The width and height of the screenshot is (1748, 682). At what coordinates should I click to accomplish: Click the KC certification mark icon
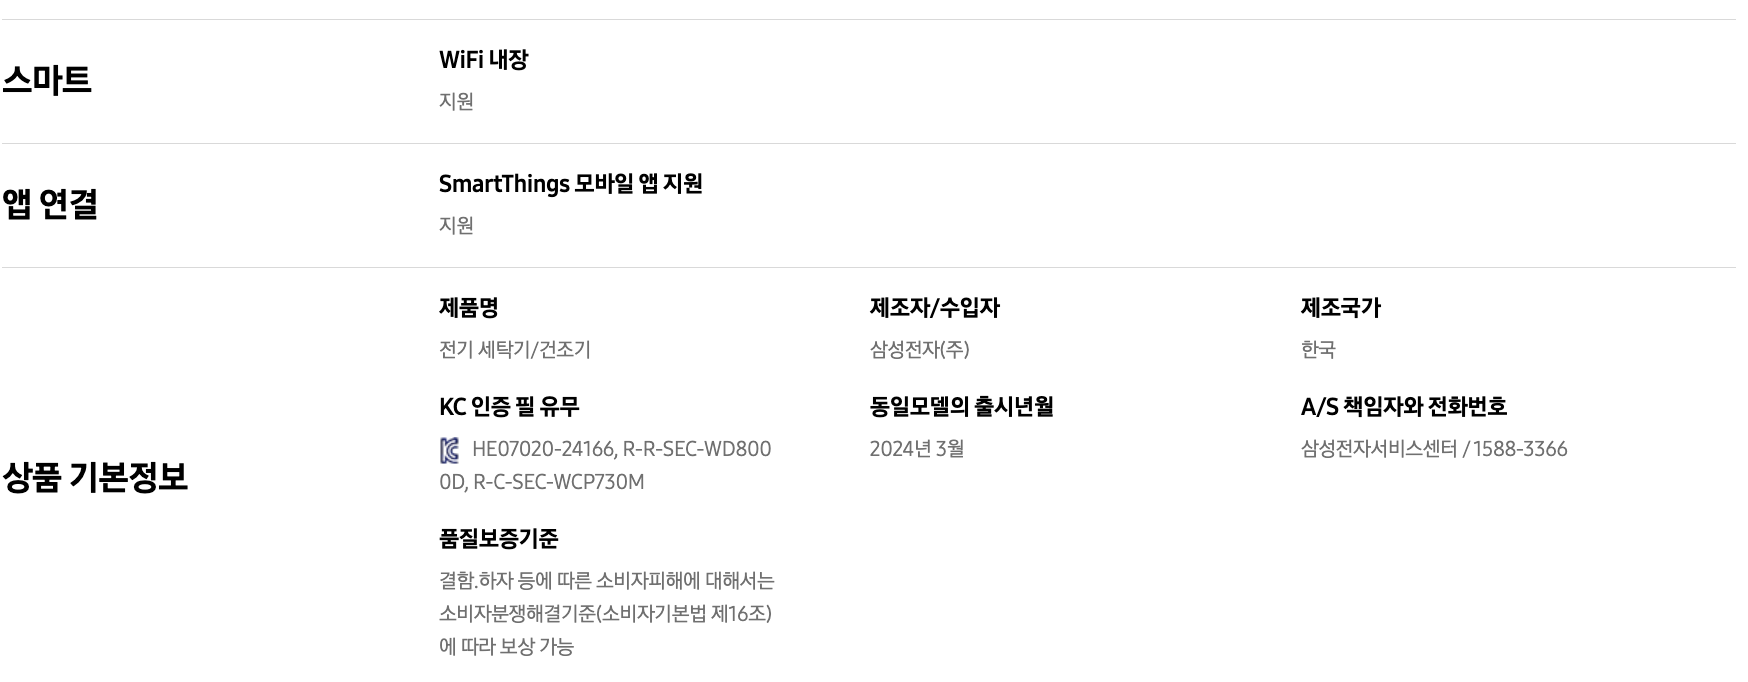[x=450, y=450]
